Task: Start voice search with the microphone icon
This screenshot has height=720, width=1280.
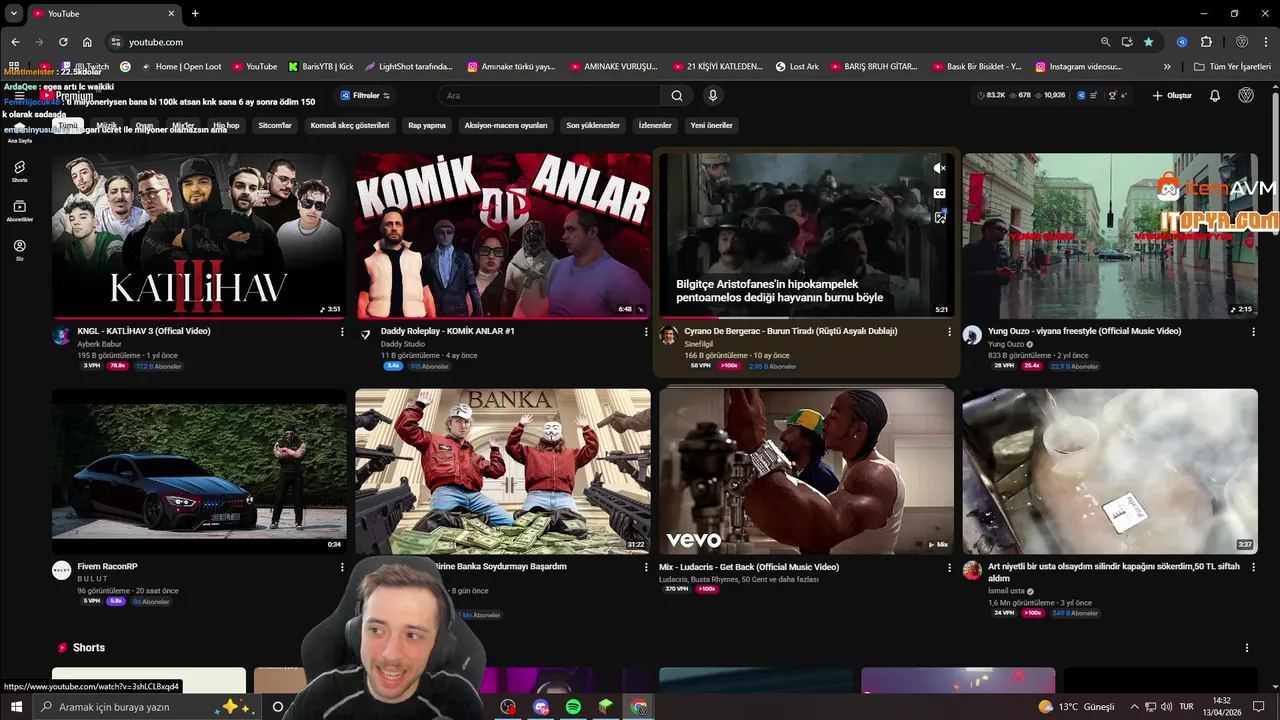Action: point(712,96)
